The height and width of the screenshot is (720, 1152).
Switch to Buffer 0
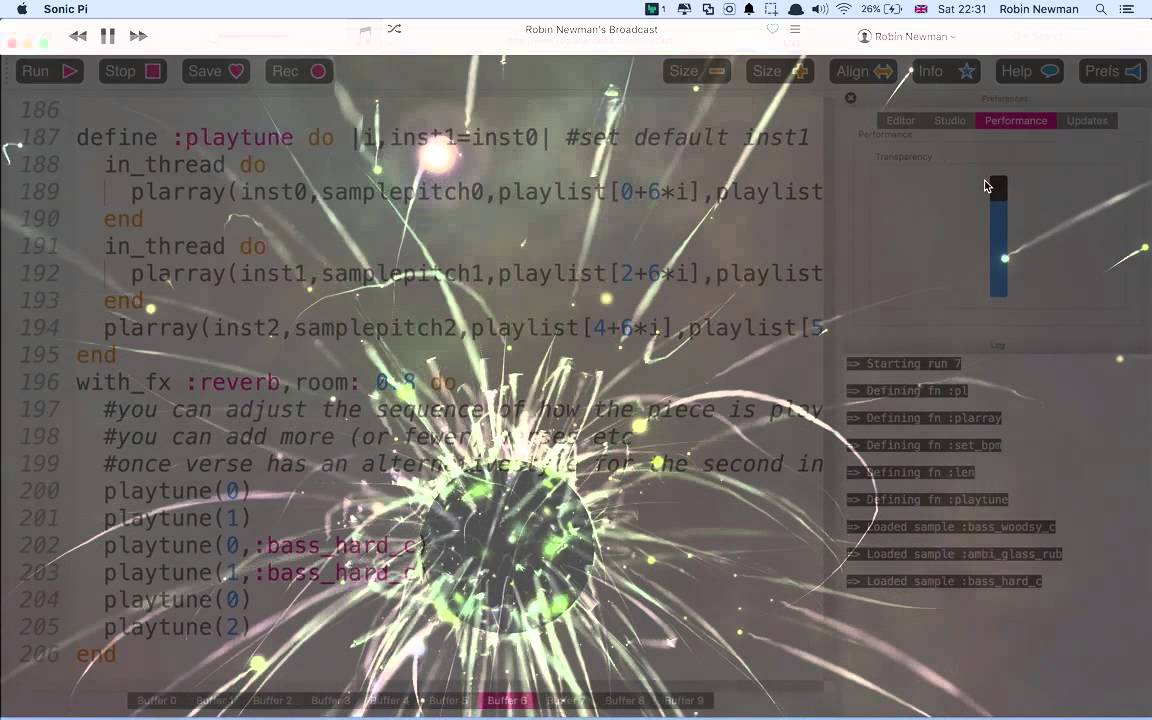pos(156,701)
